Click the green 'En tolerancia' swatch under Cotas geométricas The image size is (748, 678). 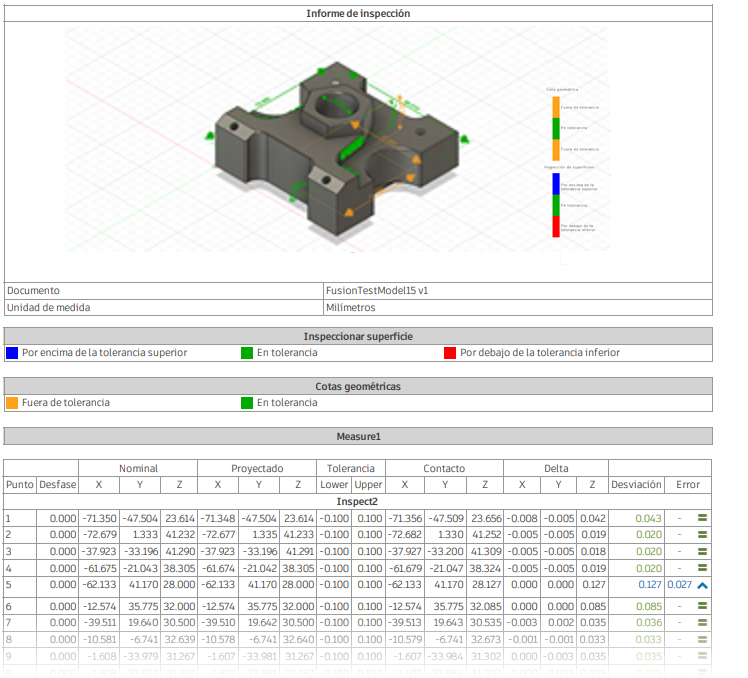[x=247, y=403]
